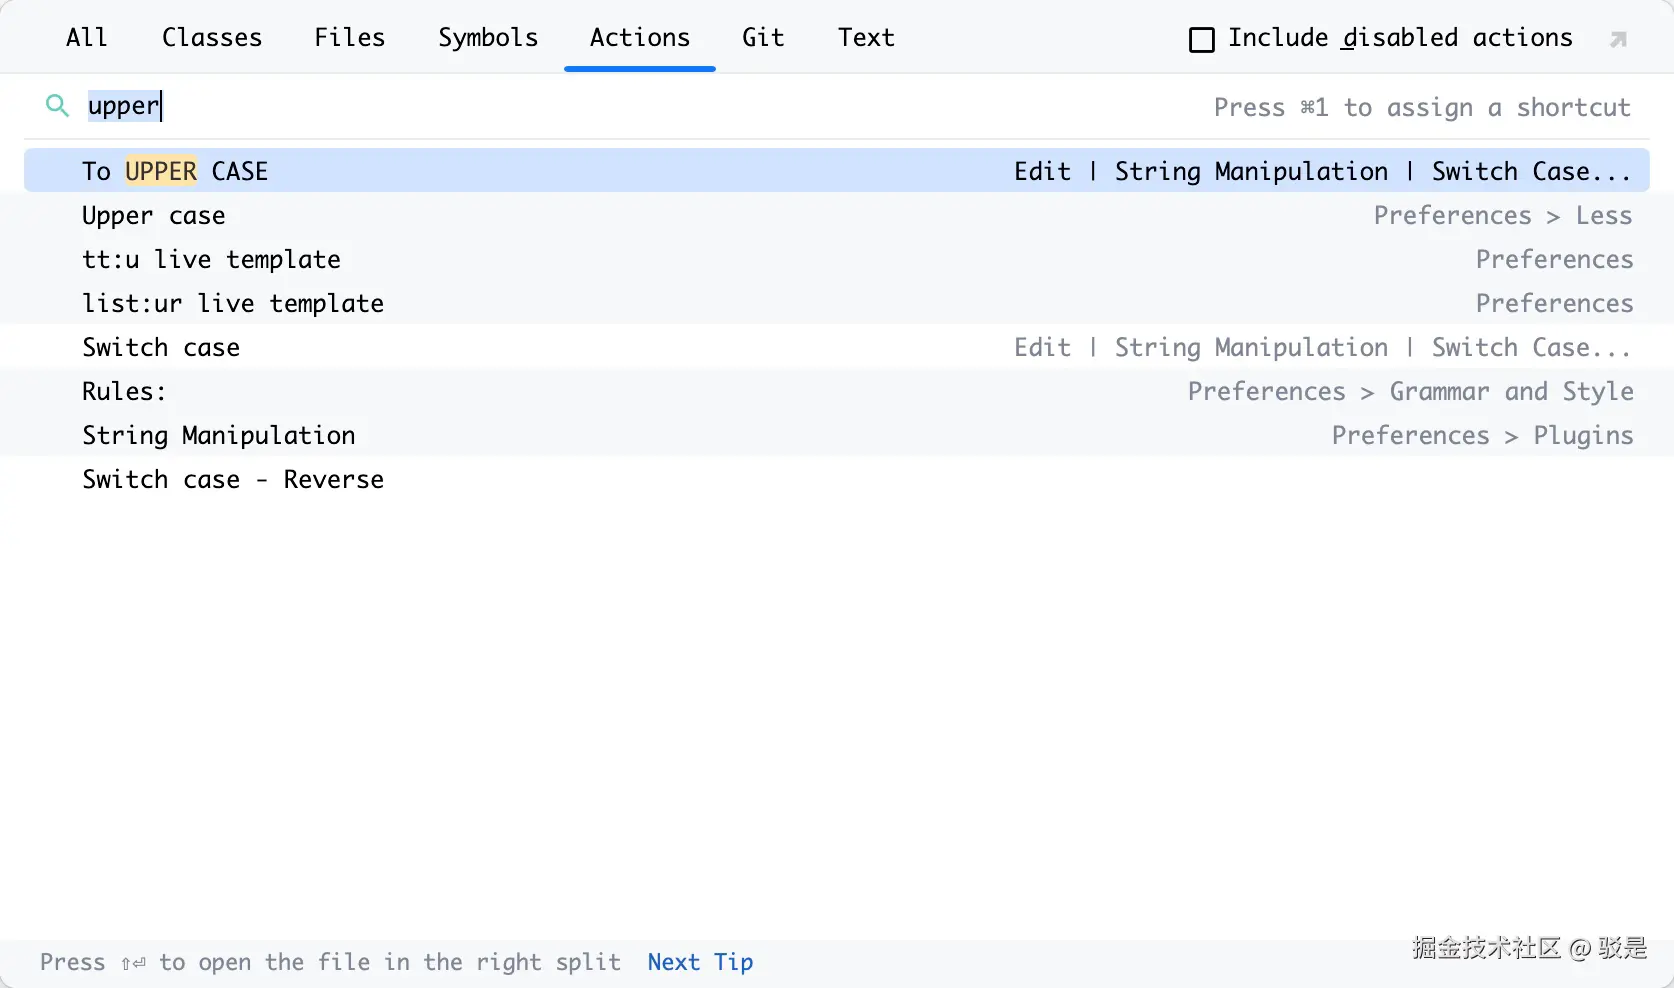Select the Symbols tab
The width and height of the screenshot is (1674, 988).
tap(488, 38)
